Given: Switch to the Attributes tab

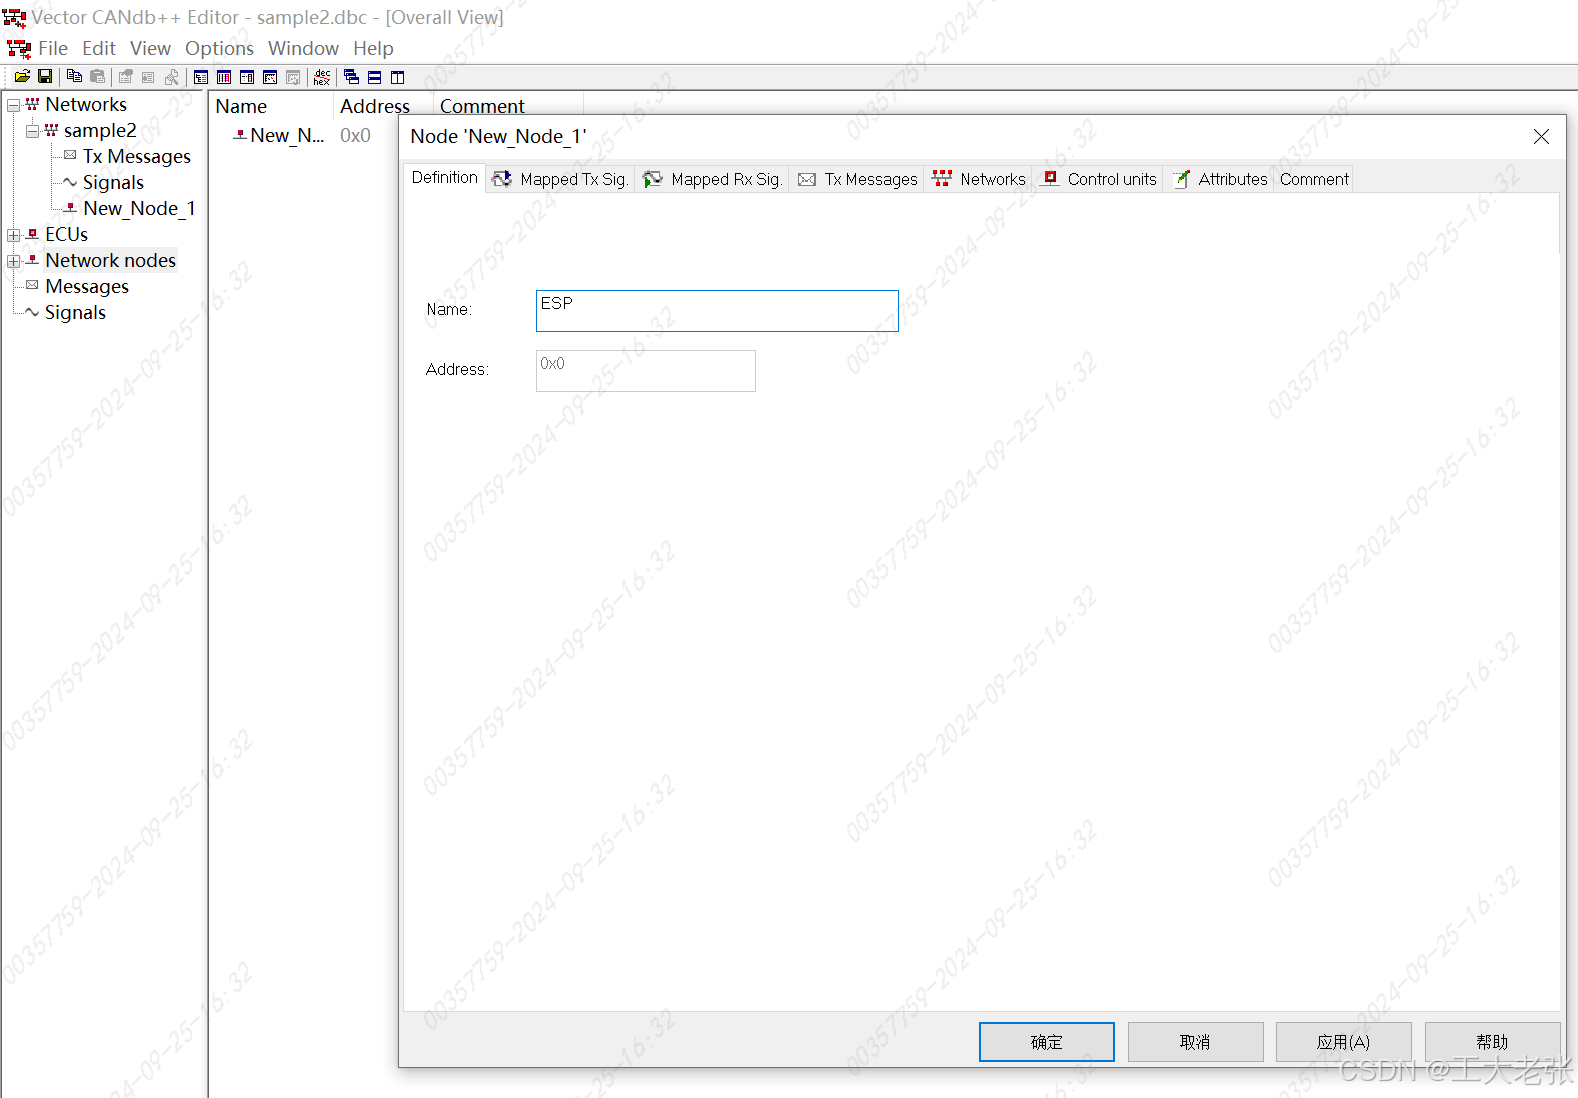Looking at the screenshot, I should click(1220, 179).
